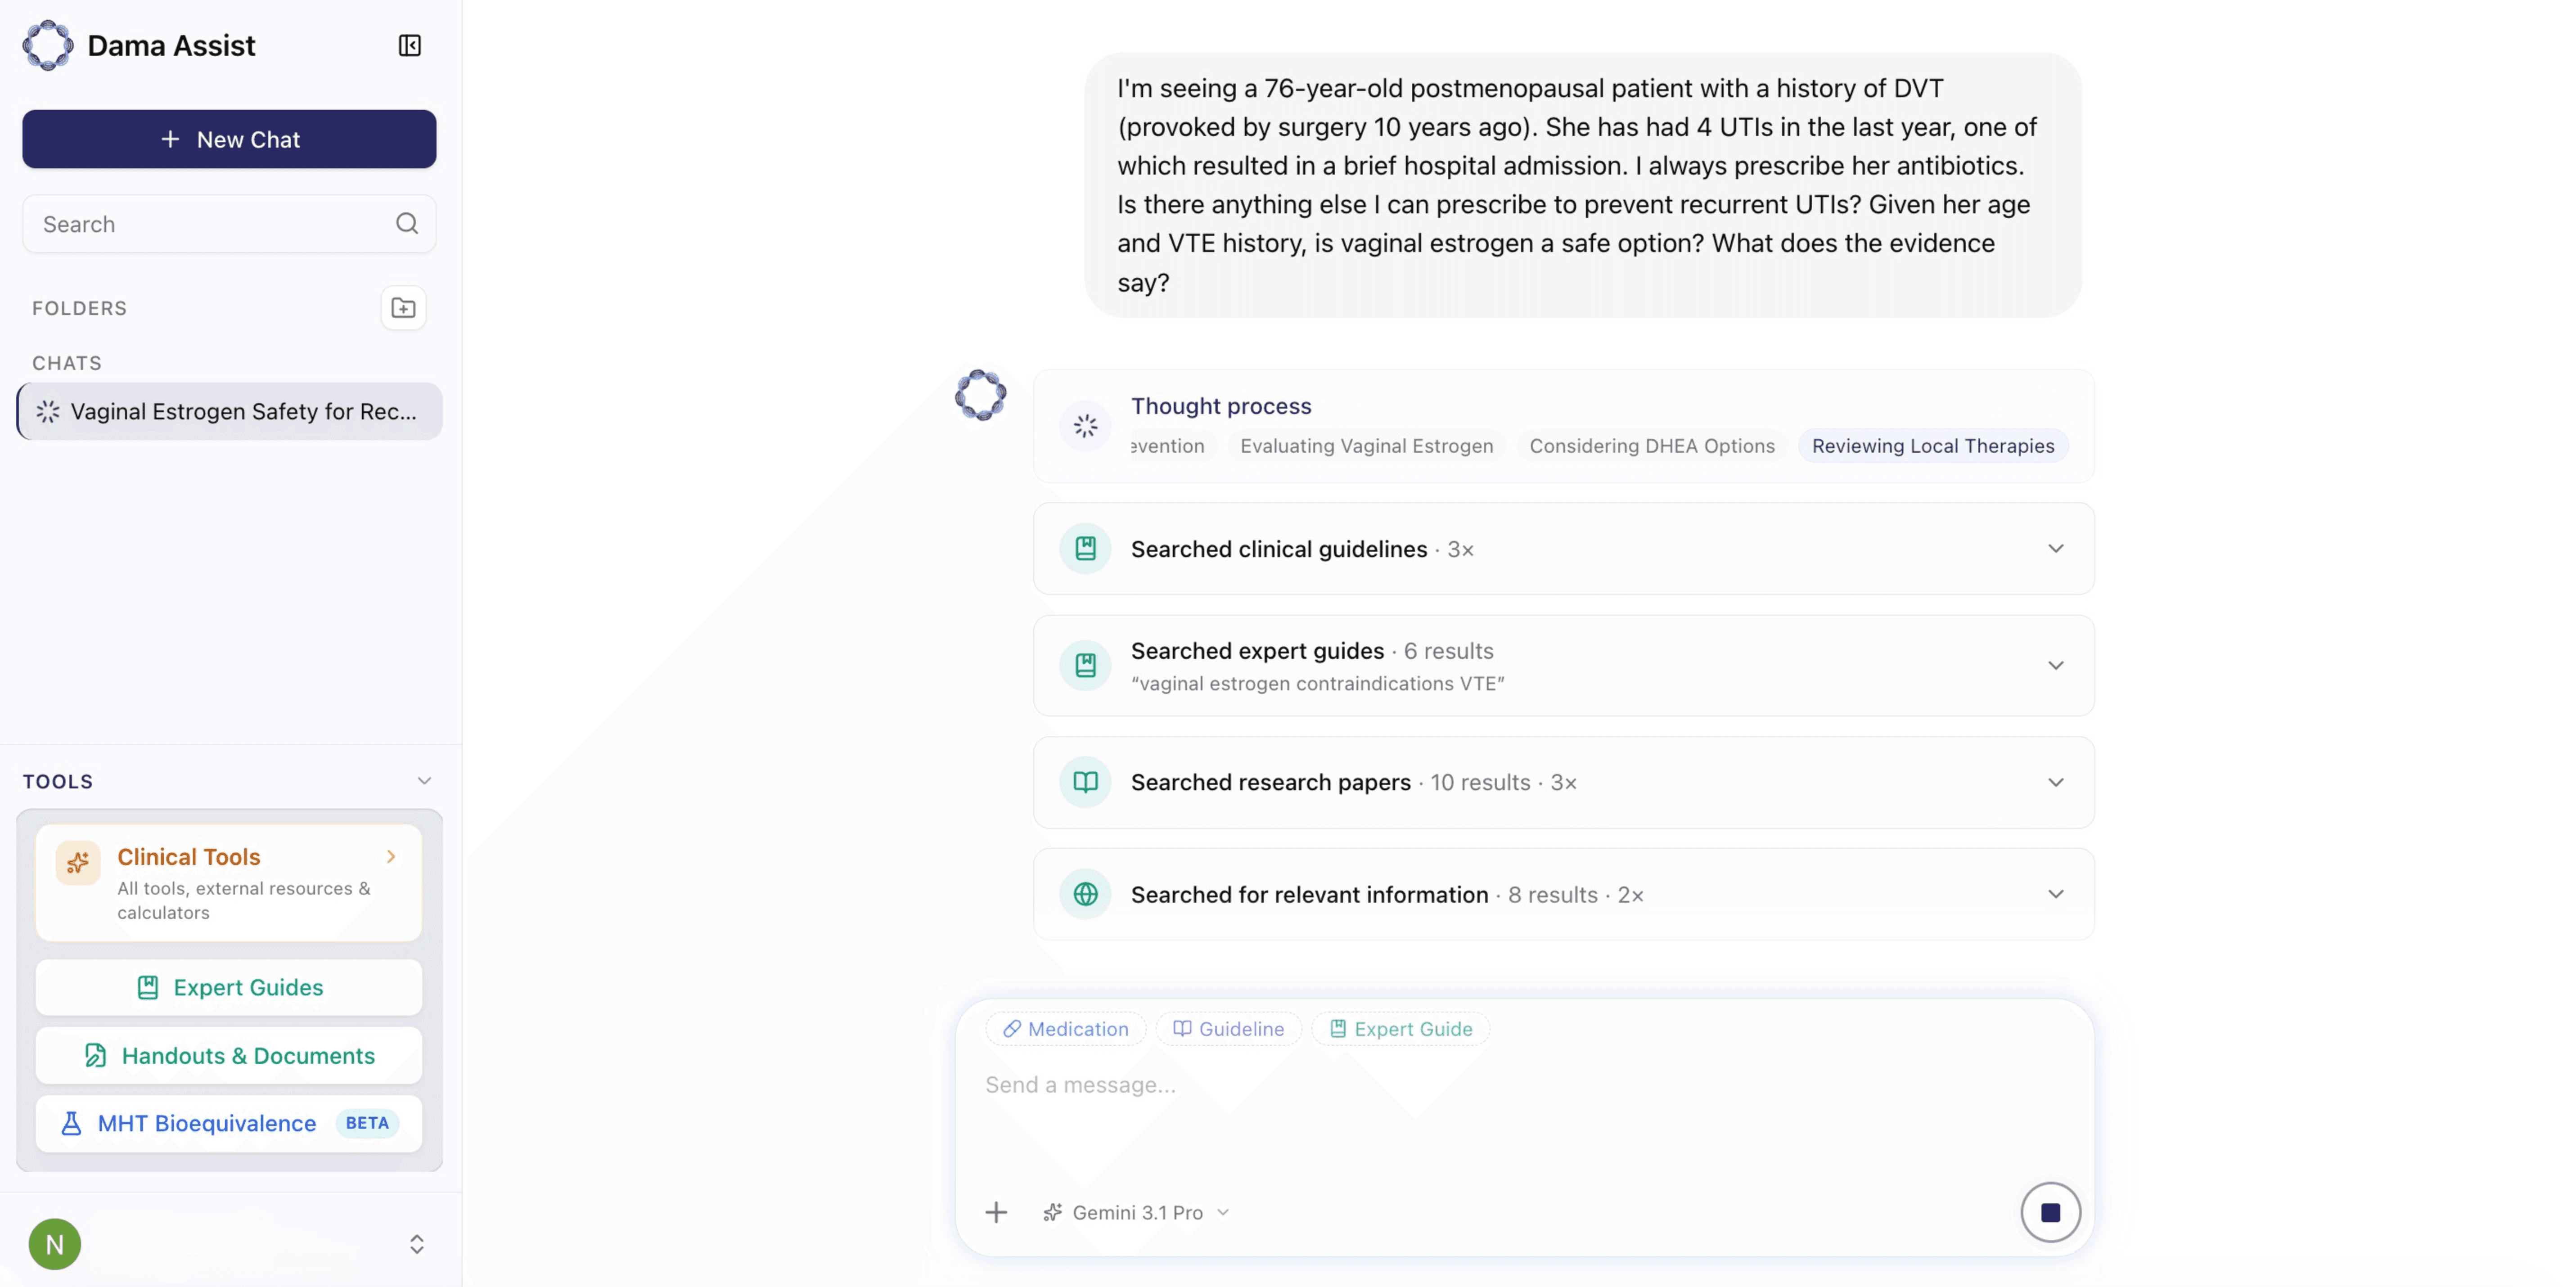Stop the response generation
The width and height of the screenshot is (2576, 1287).
click(x=2050, y=1213)
